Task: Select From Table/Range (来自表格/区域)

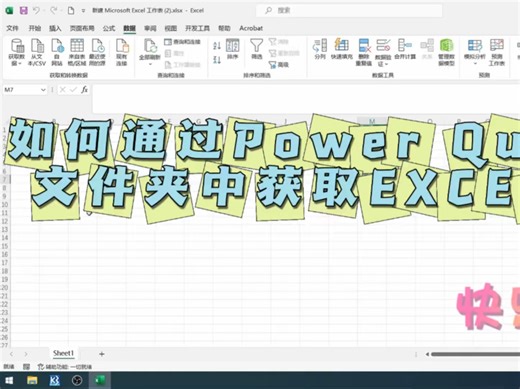Action: 77,52
